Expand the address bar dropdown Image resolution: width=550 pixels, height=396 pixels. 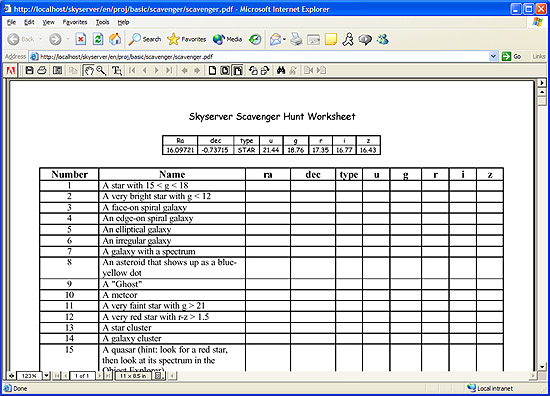point(493,56)
